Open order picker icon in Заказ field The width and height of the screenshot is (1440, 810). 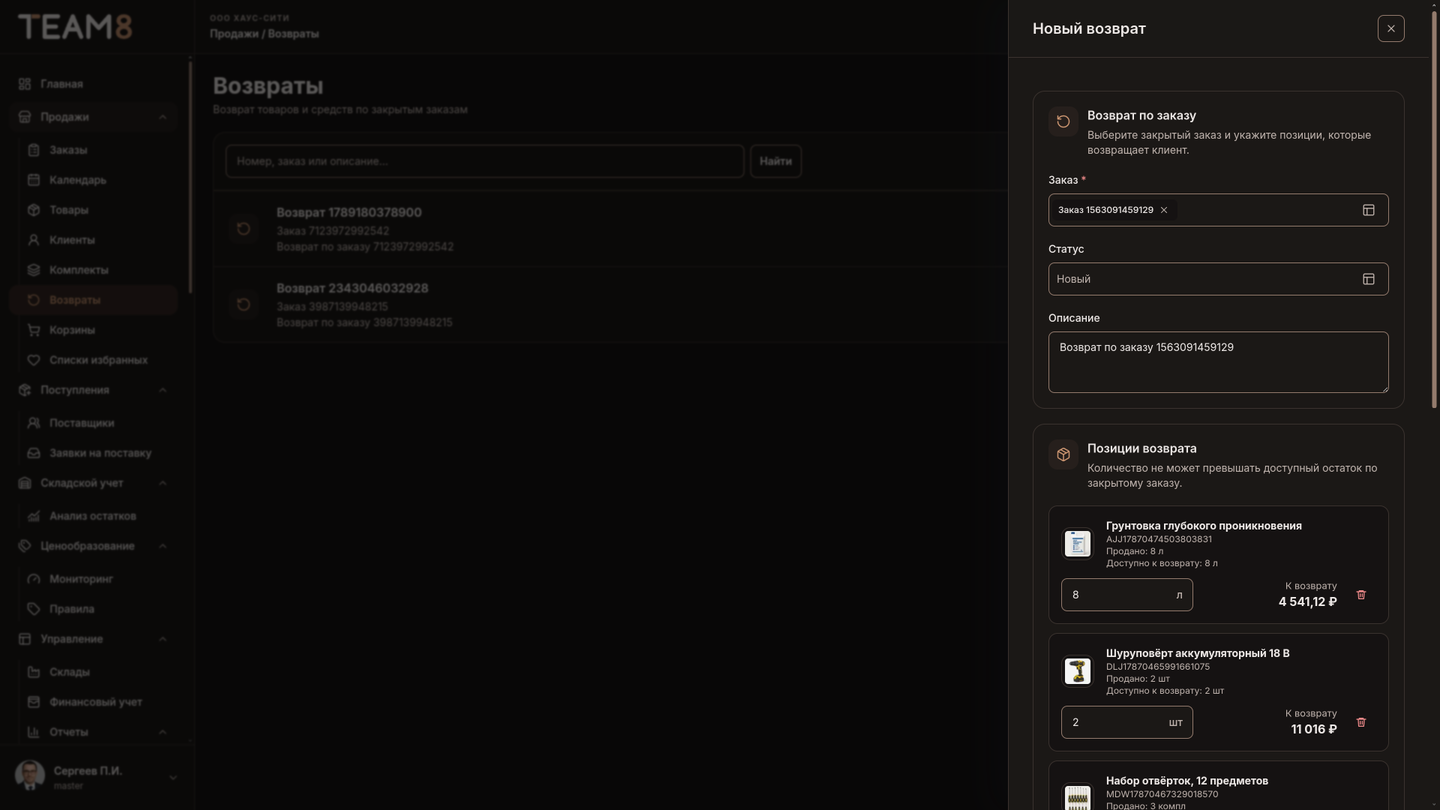[1369, 210]
